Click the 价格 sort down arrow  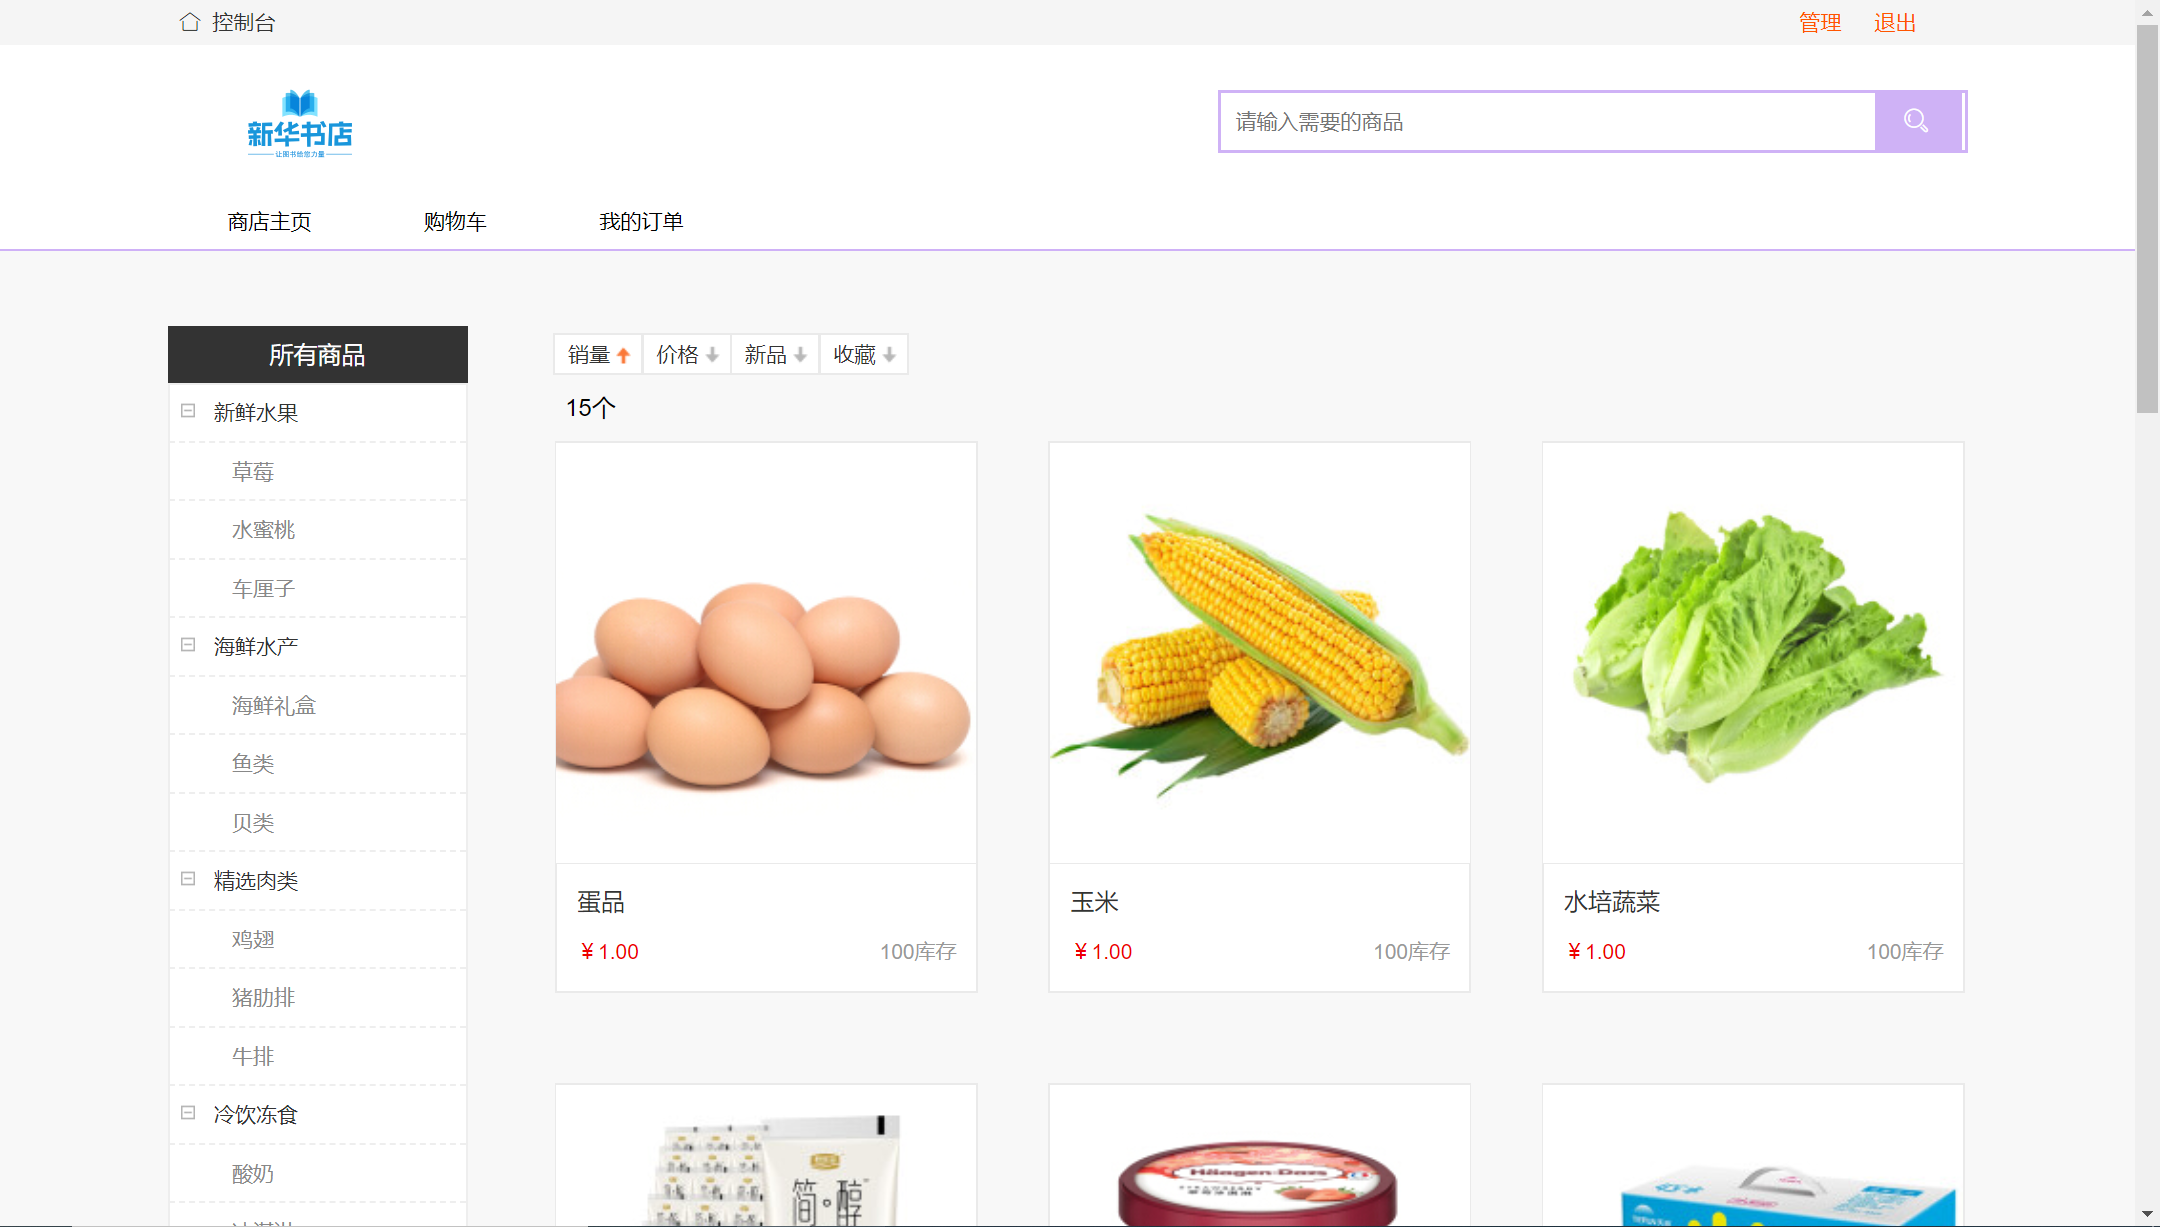(712, 355)
